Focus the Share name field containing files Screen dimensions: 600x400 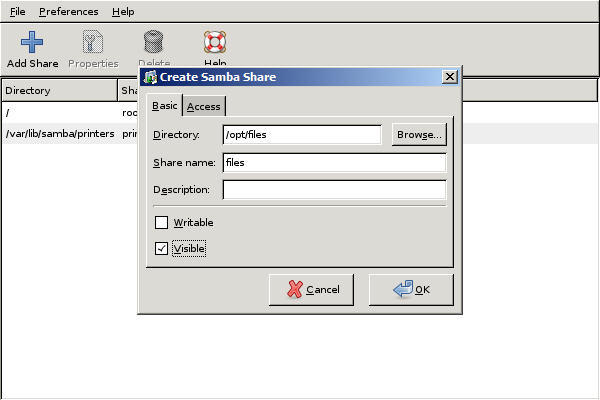[x=334, y=163]
